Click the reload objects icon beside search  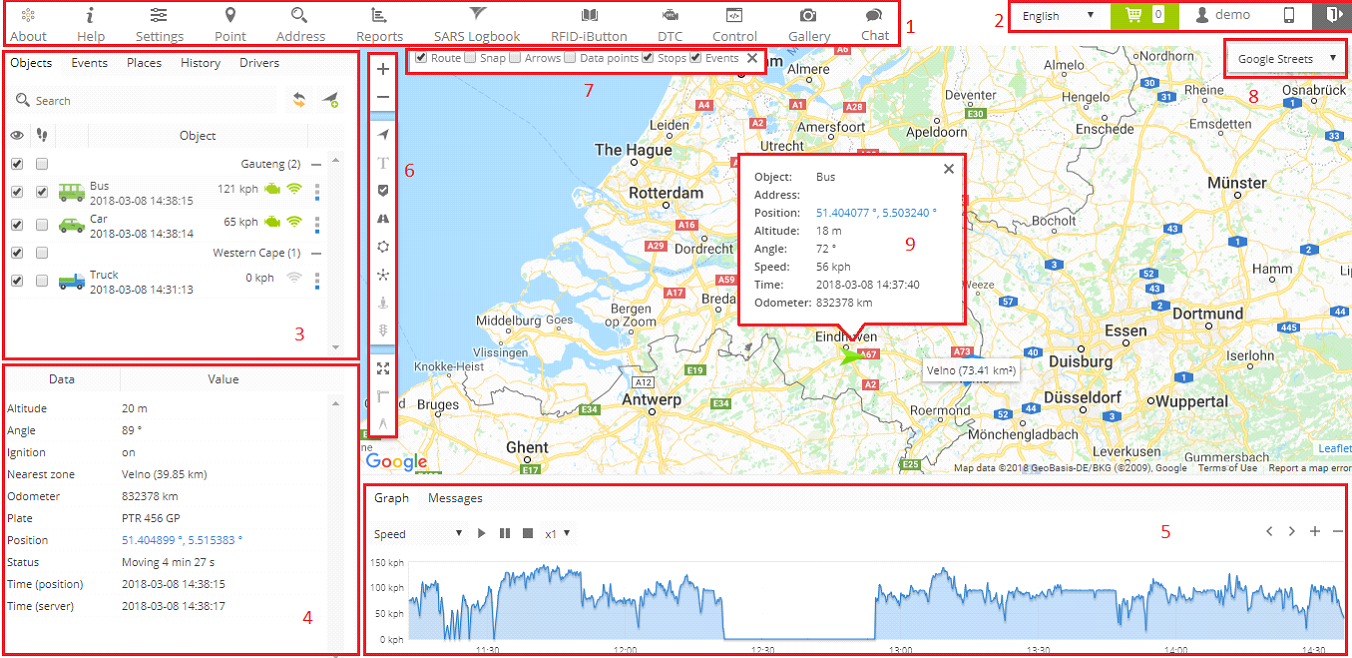click(x=298, y=100)
